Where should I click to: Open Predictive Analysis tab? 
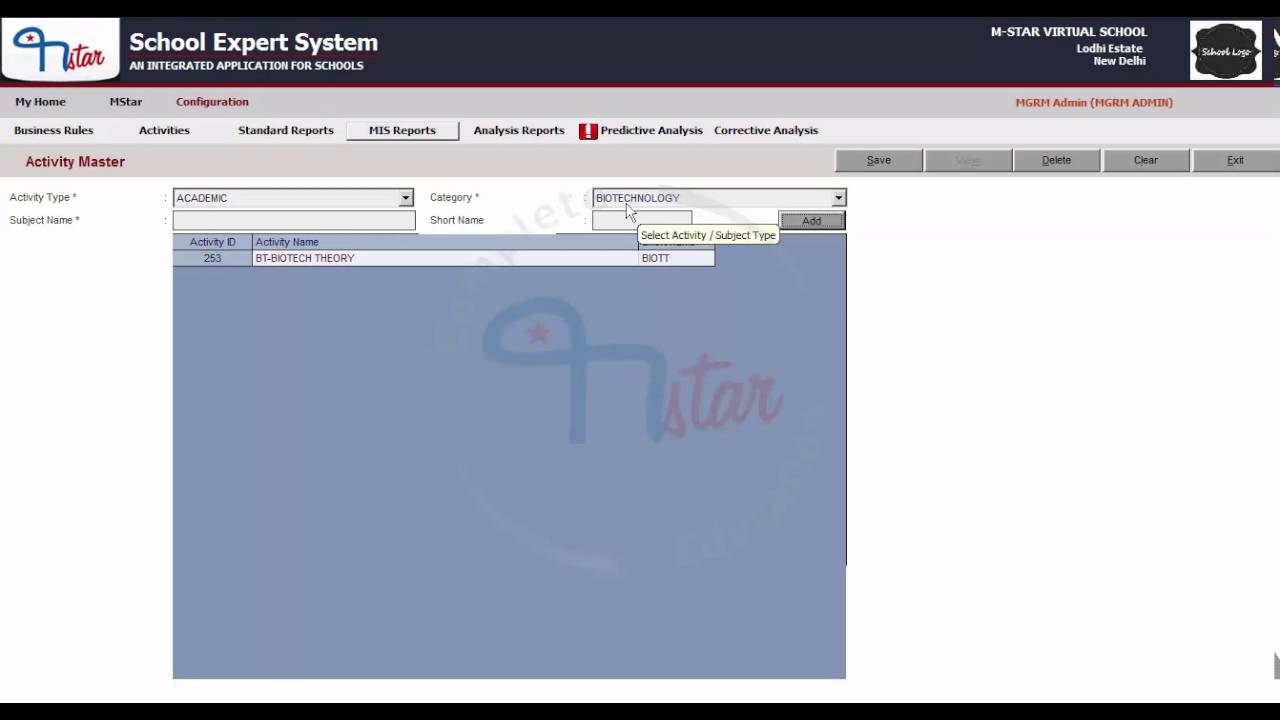coord(651,130)
